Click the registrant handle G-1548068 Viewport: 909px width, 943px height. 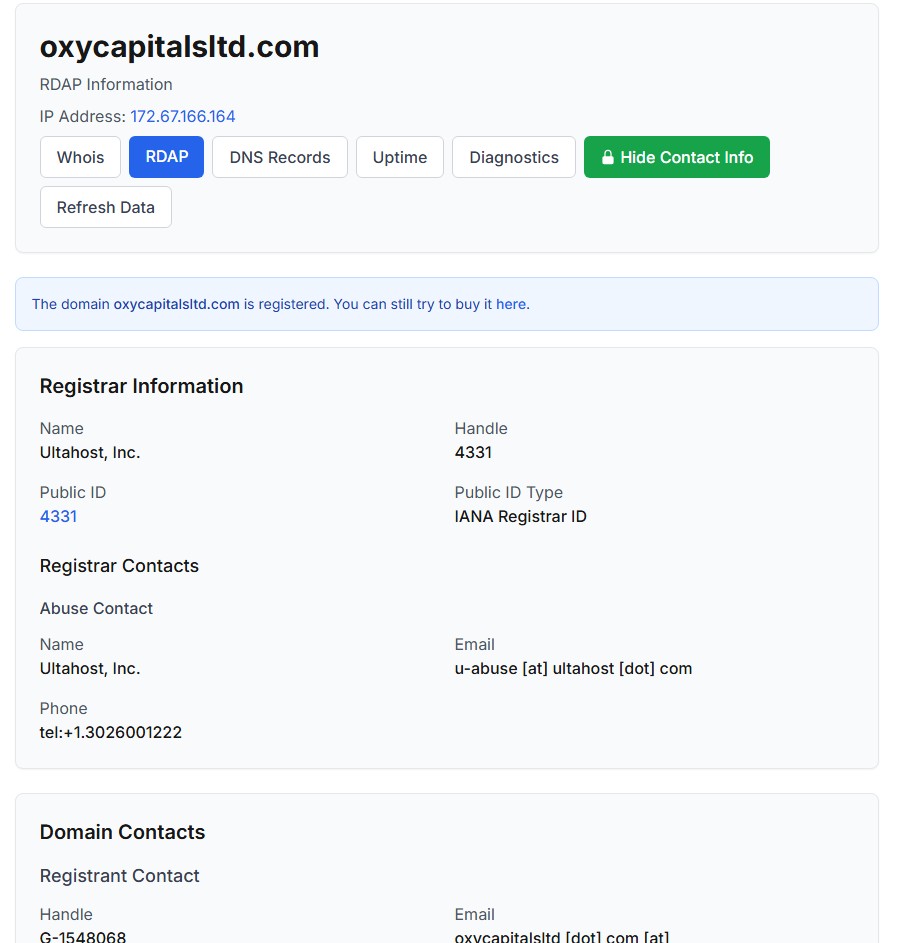[83, 937]
